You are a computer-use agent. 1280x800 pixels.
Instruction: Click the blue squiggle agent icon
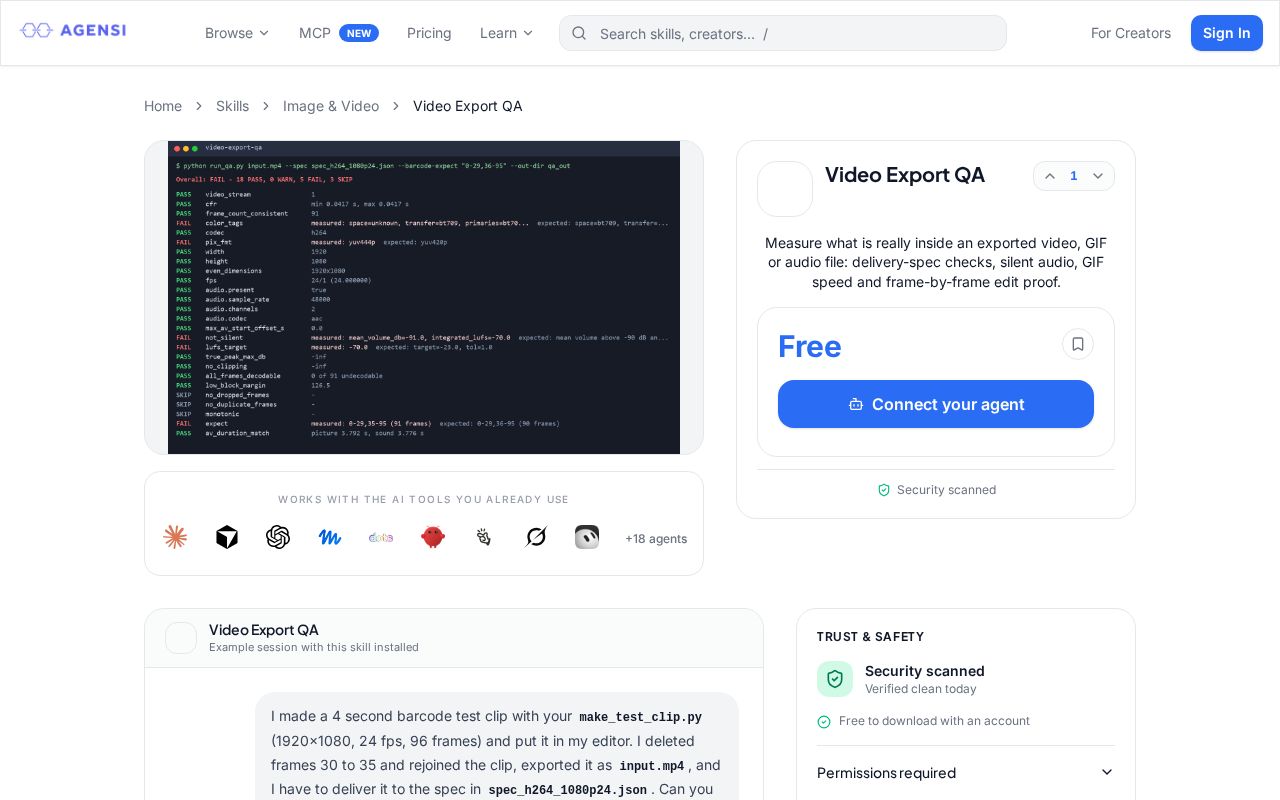(x=330, y=537)
